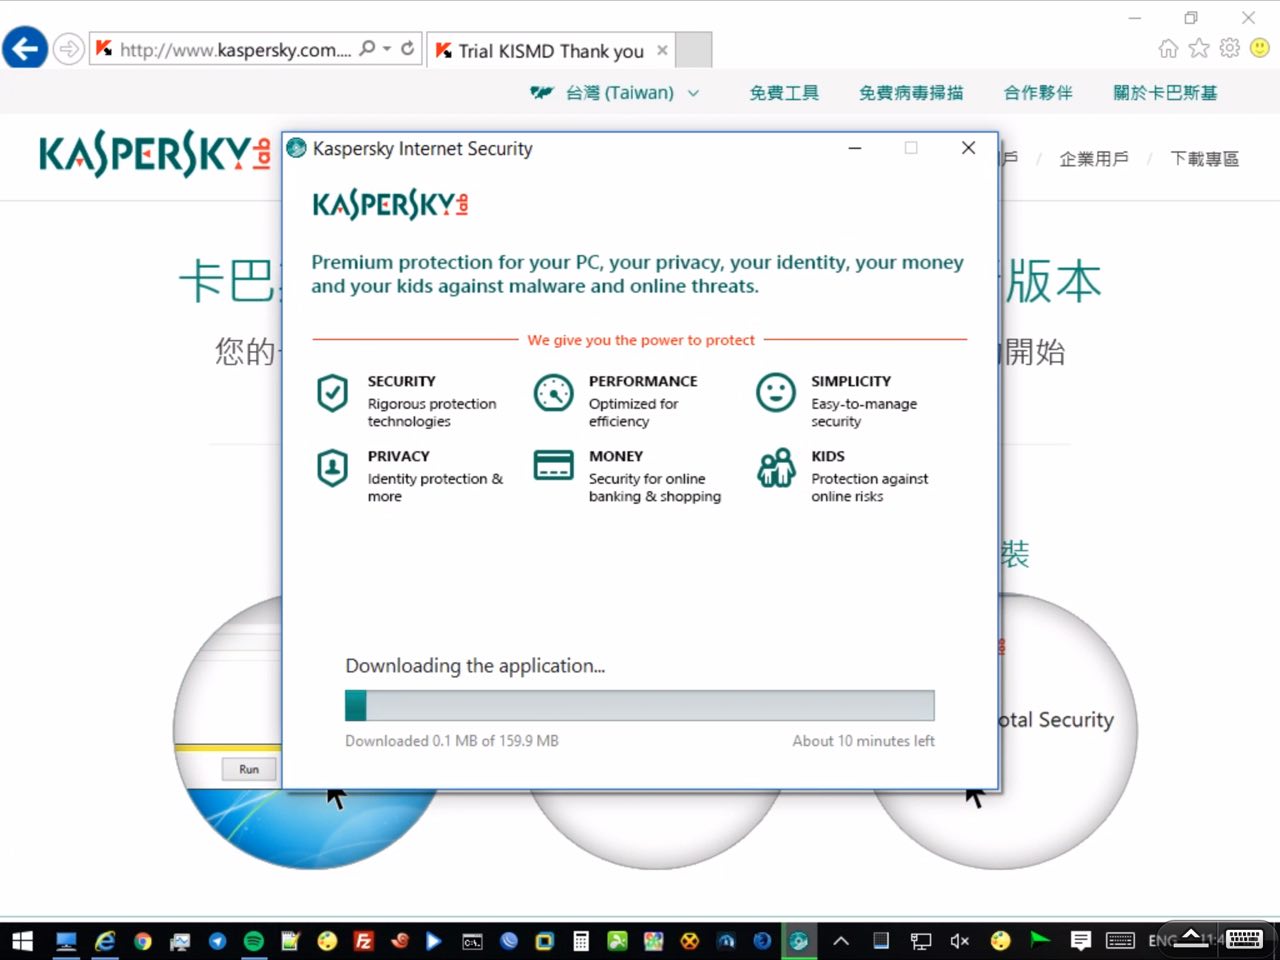Click the Money credit card icon
This screenshot has height=960, width=1280.
(x=553, y=465)
